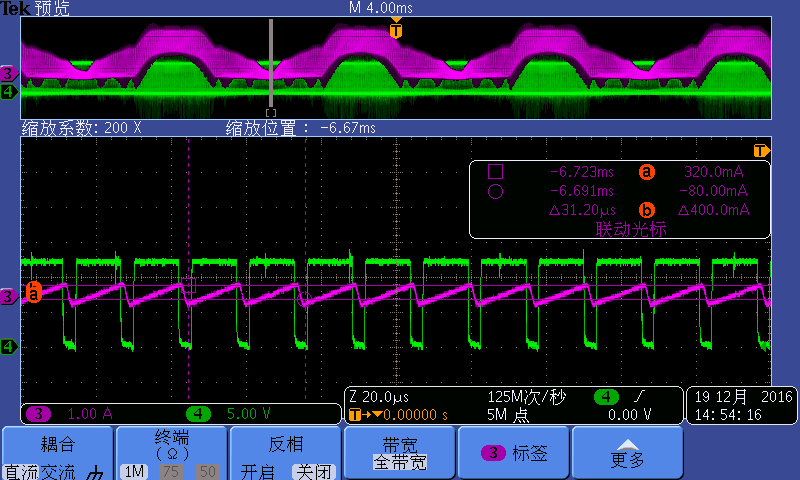Click cursor b value '-80.00mA'
The image size is (800, 480).
[x=713, y=191]
